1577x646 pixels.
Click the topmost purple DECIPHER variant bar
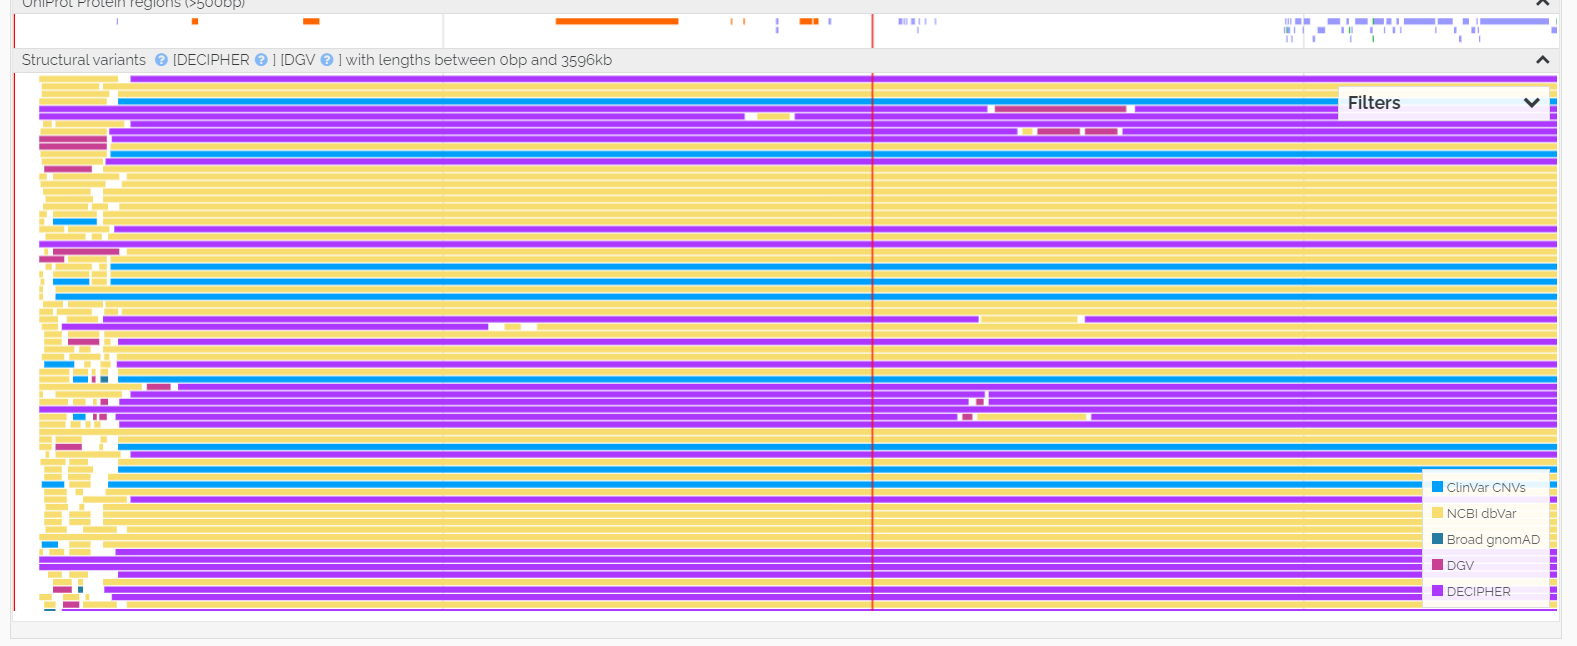tap(844, 79)
